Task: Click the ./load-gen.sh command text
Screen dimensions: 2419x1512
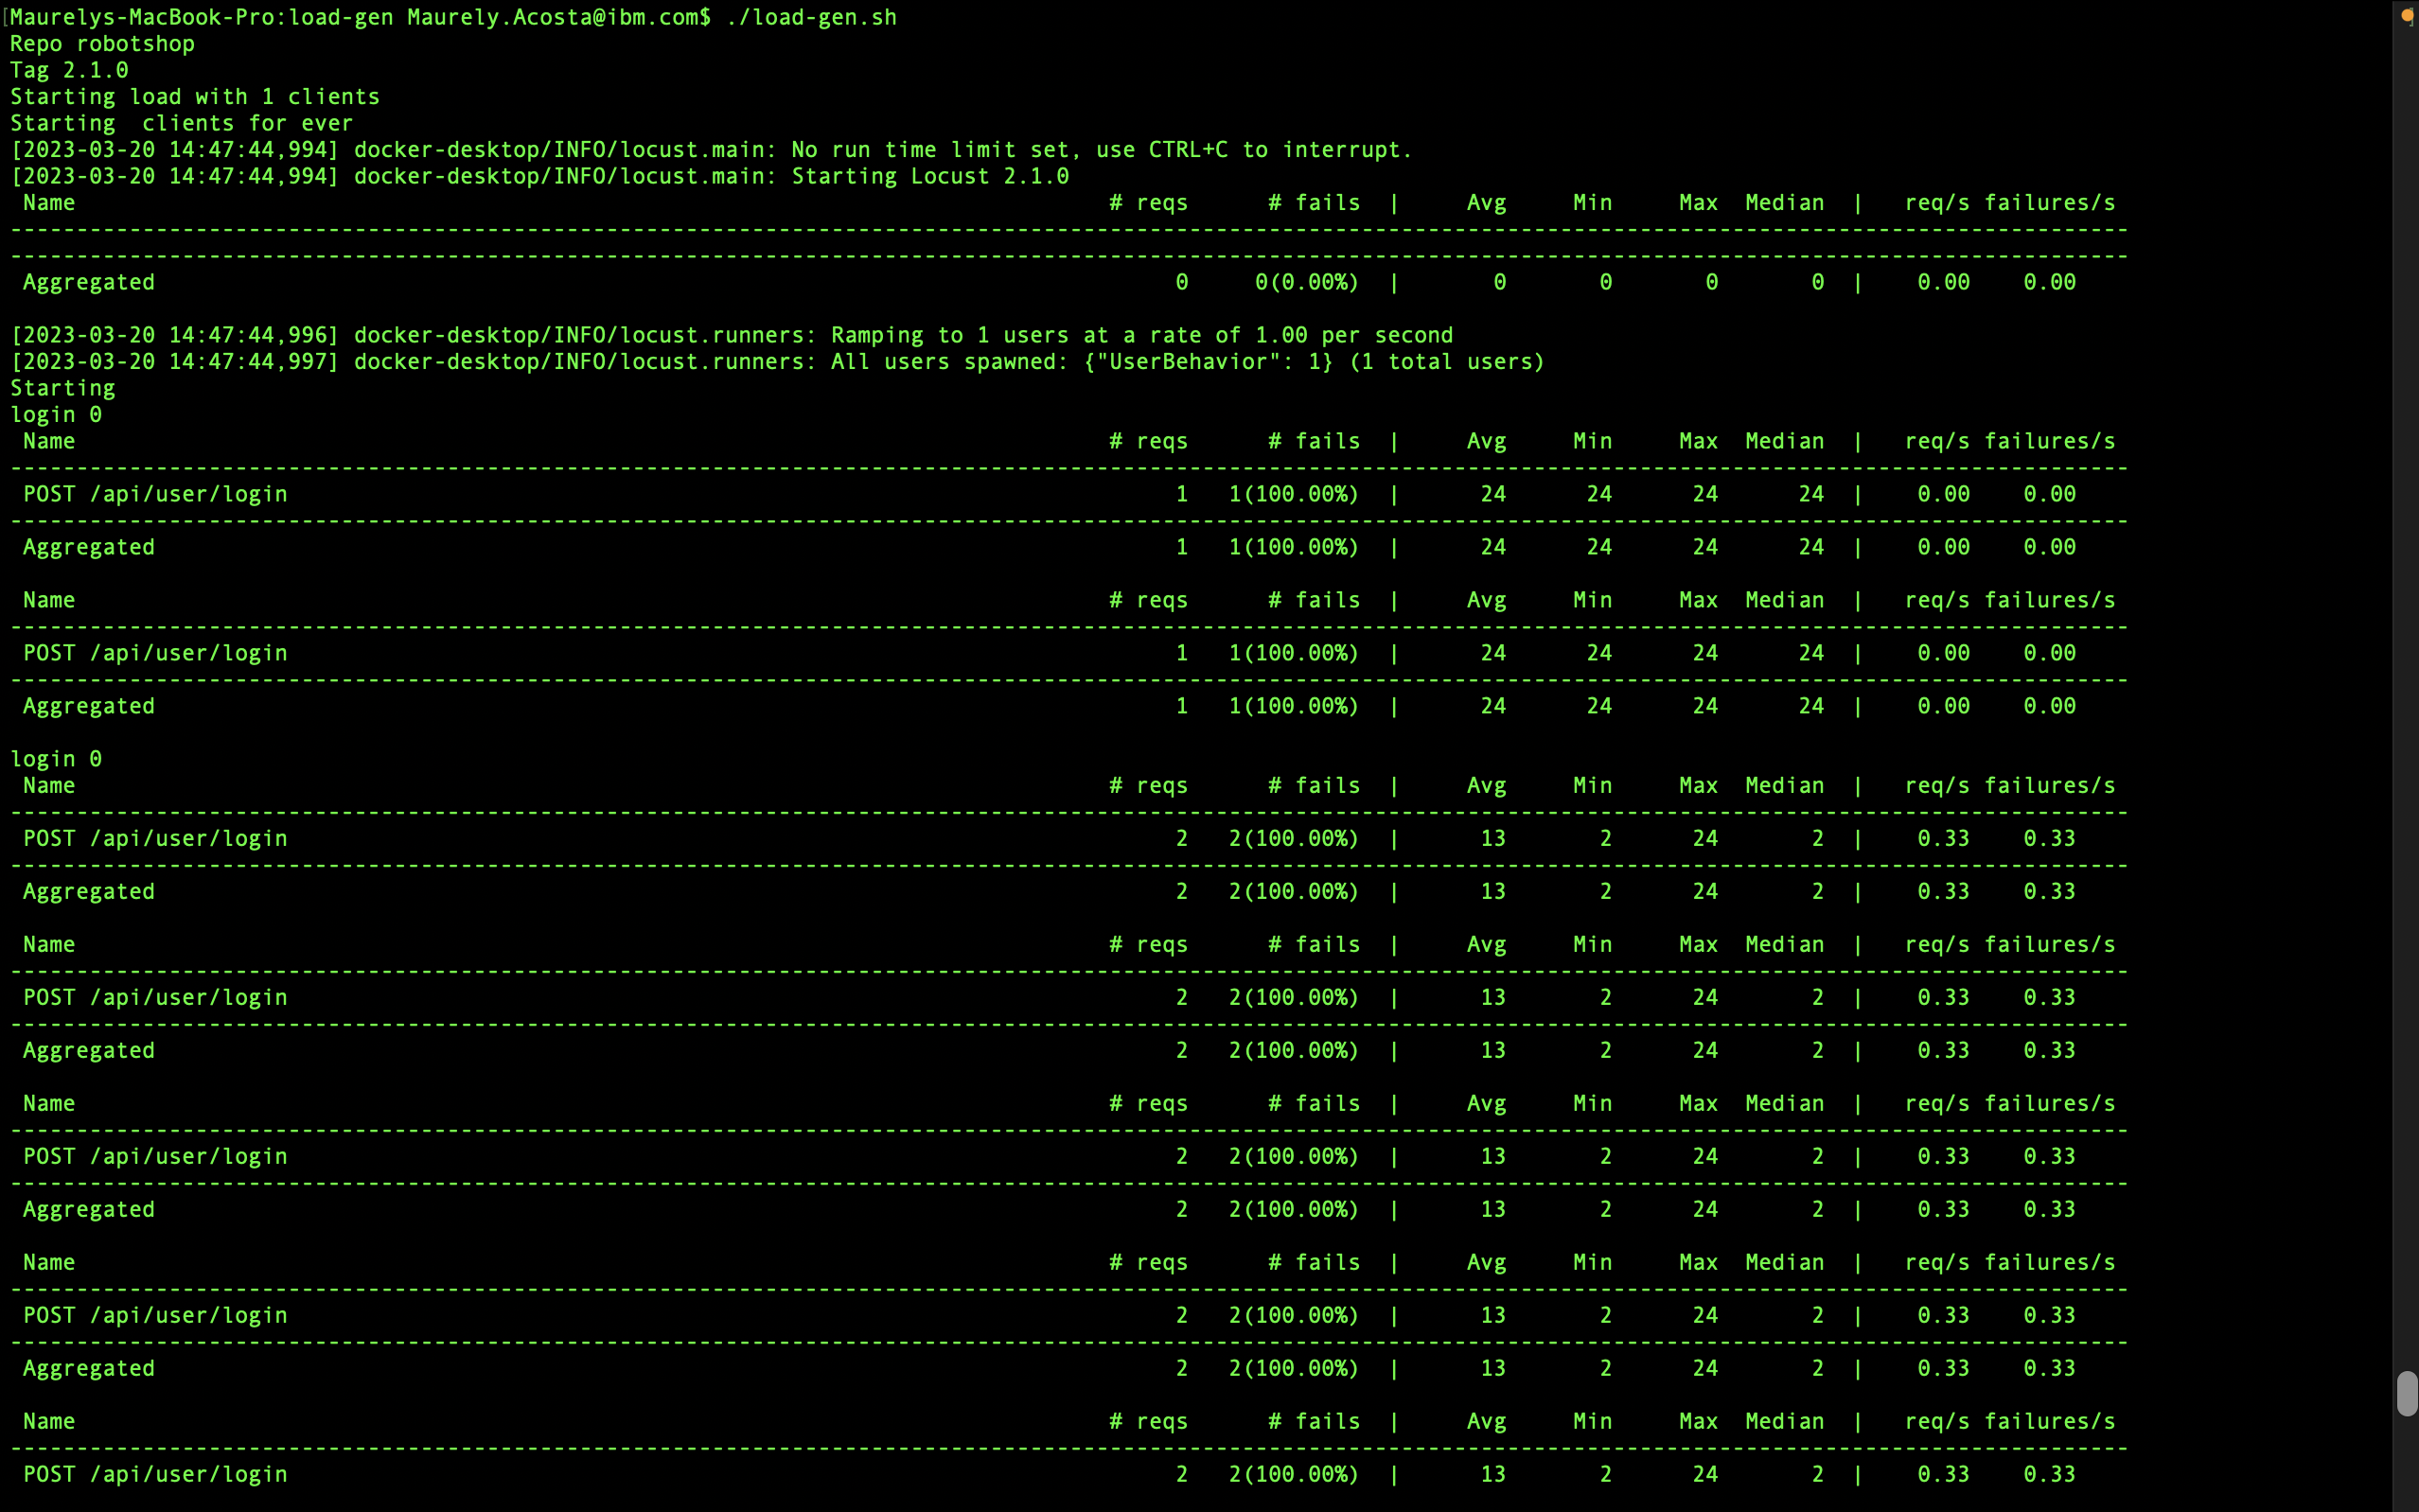Action: point(811,17)
